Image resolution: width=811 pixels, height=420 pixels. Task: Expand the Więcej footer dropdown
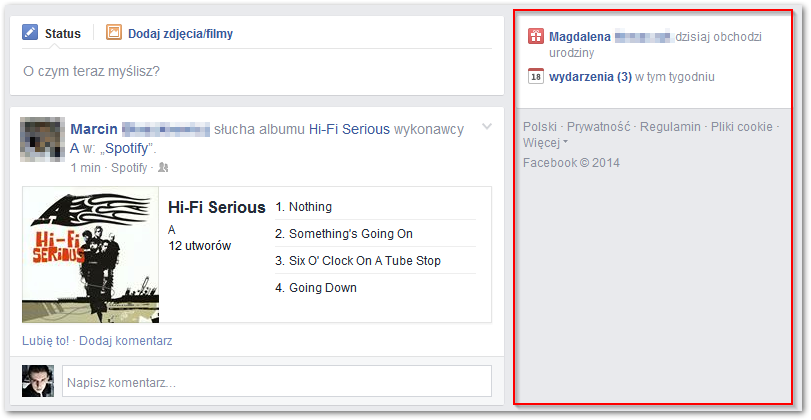tap(545, 142)
